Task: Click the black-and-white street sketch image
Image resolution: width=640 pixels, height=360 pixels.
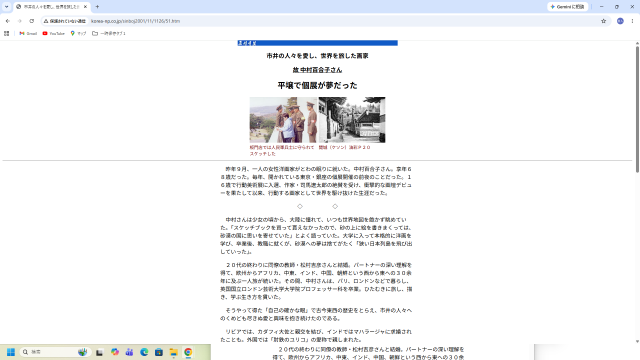Action: [x=352, y=120]
